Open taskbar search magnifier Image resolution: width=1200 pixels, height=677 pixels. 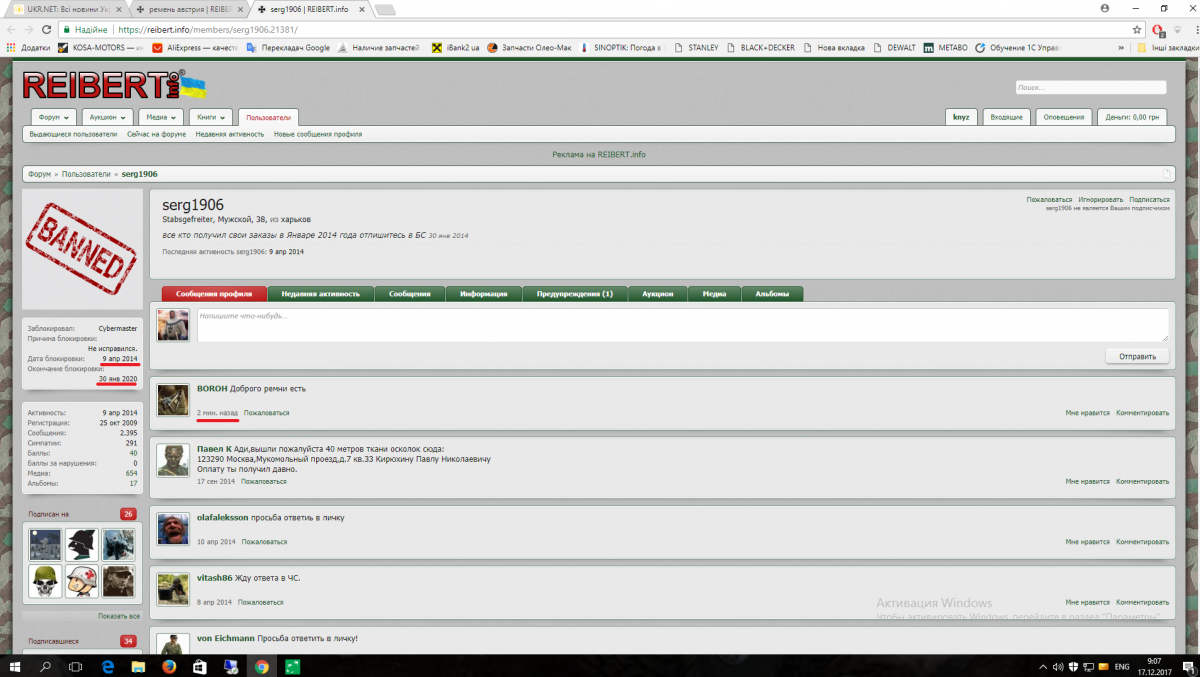click(46, 666)
